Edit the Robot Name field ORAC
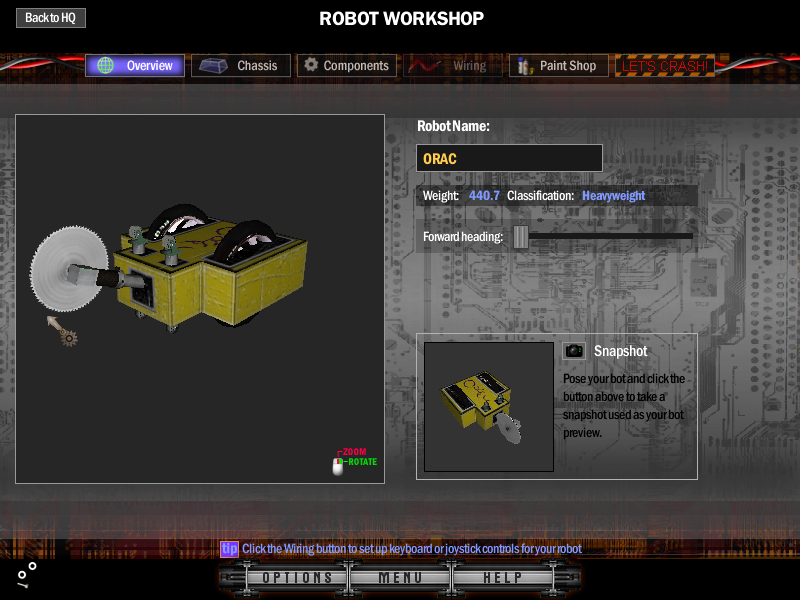 (509, 158)
